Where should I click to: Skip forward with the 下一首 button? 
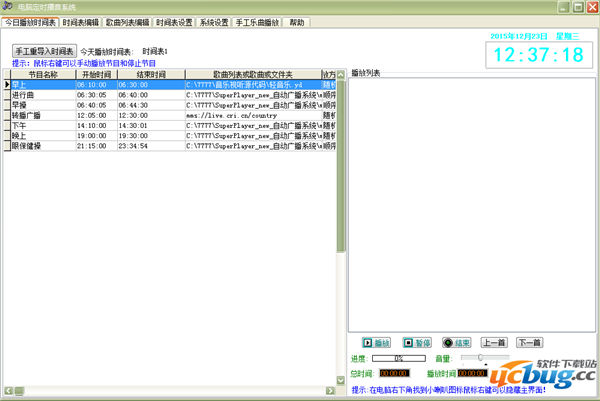pyautogui.click(x=530, y=342)
